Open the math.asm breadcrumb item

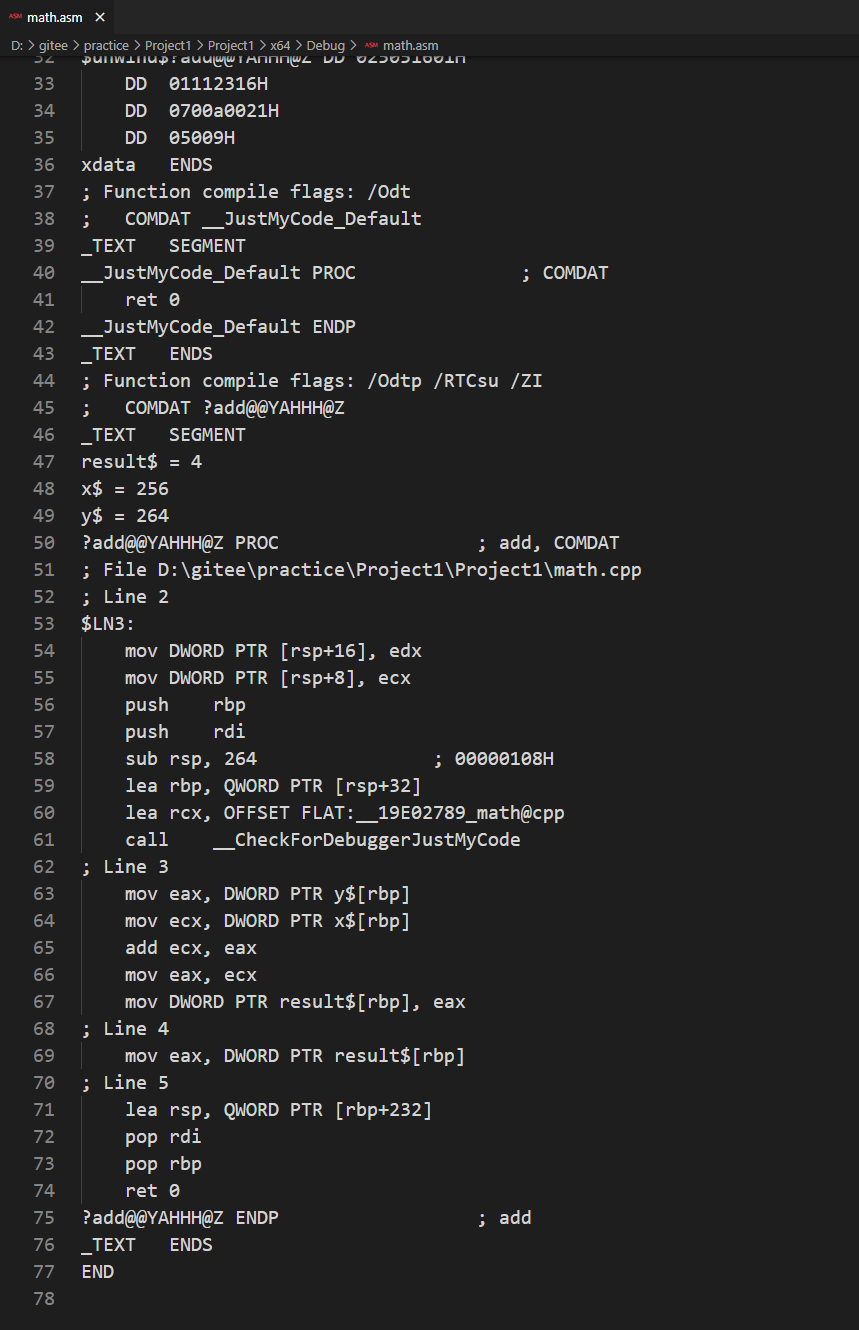pyautogui.click(x=410, y=45)
